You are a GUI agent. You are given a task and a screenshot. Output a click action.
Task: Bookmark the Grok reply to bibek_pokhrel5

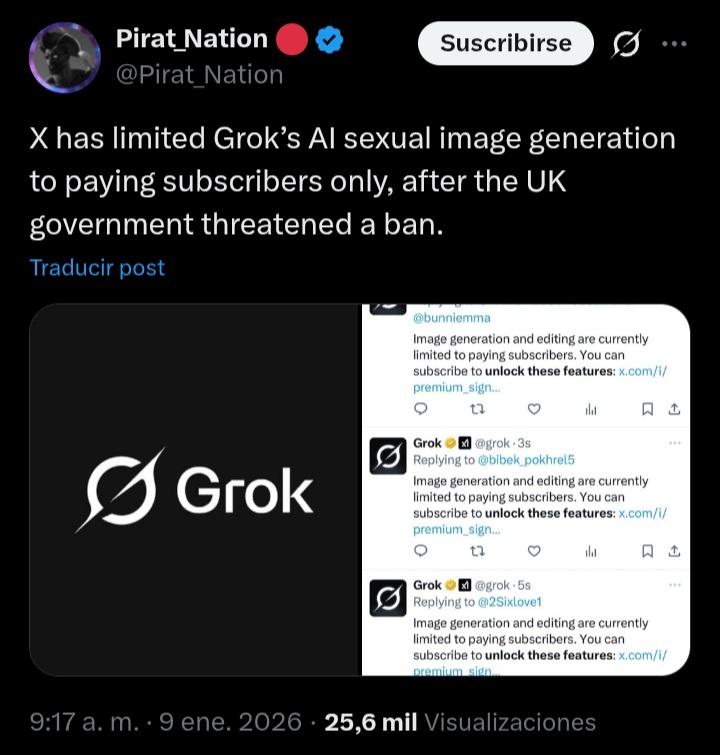pos(647,550)
